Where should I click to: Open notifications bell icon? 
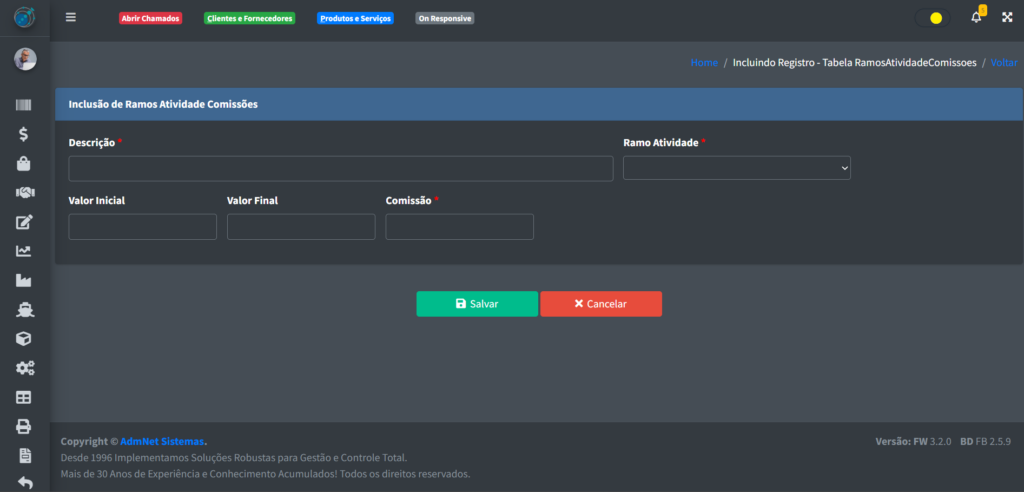976,18
